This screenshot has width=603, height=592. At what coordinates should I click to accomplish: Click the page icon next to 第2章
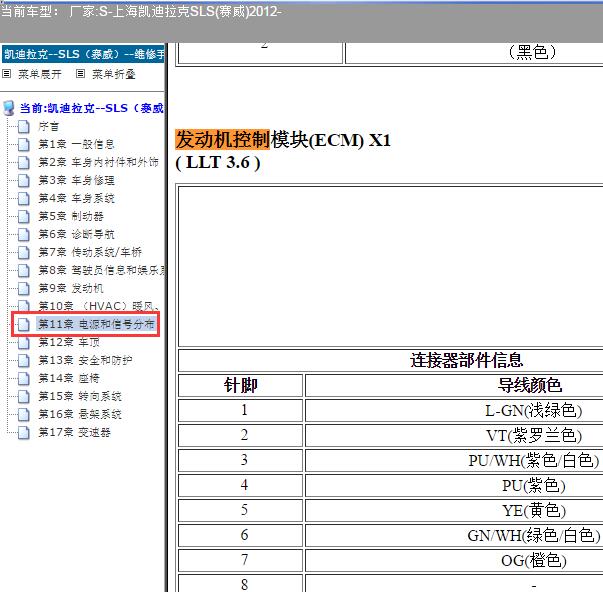(x=24, y=163)
